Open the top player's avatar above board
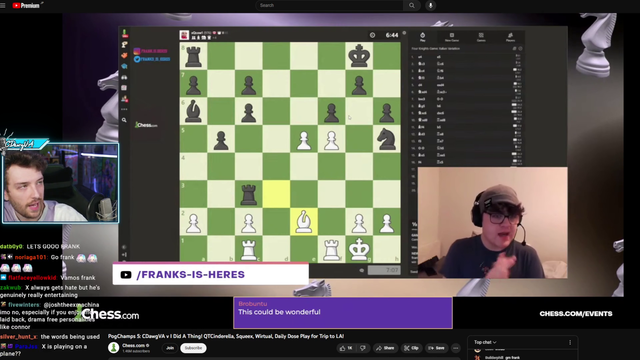The width and height of the screenshot is (640, 360). pyautogui.click(x=184, y=35)
